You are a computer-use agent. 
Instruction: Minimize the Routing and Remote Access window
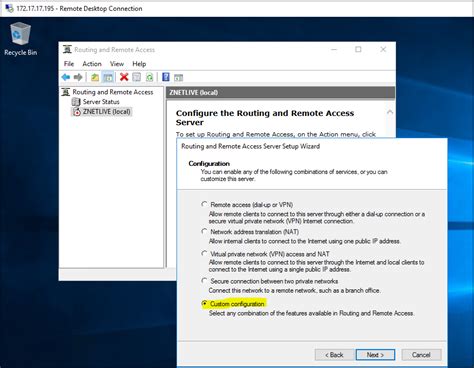(334, 49)
